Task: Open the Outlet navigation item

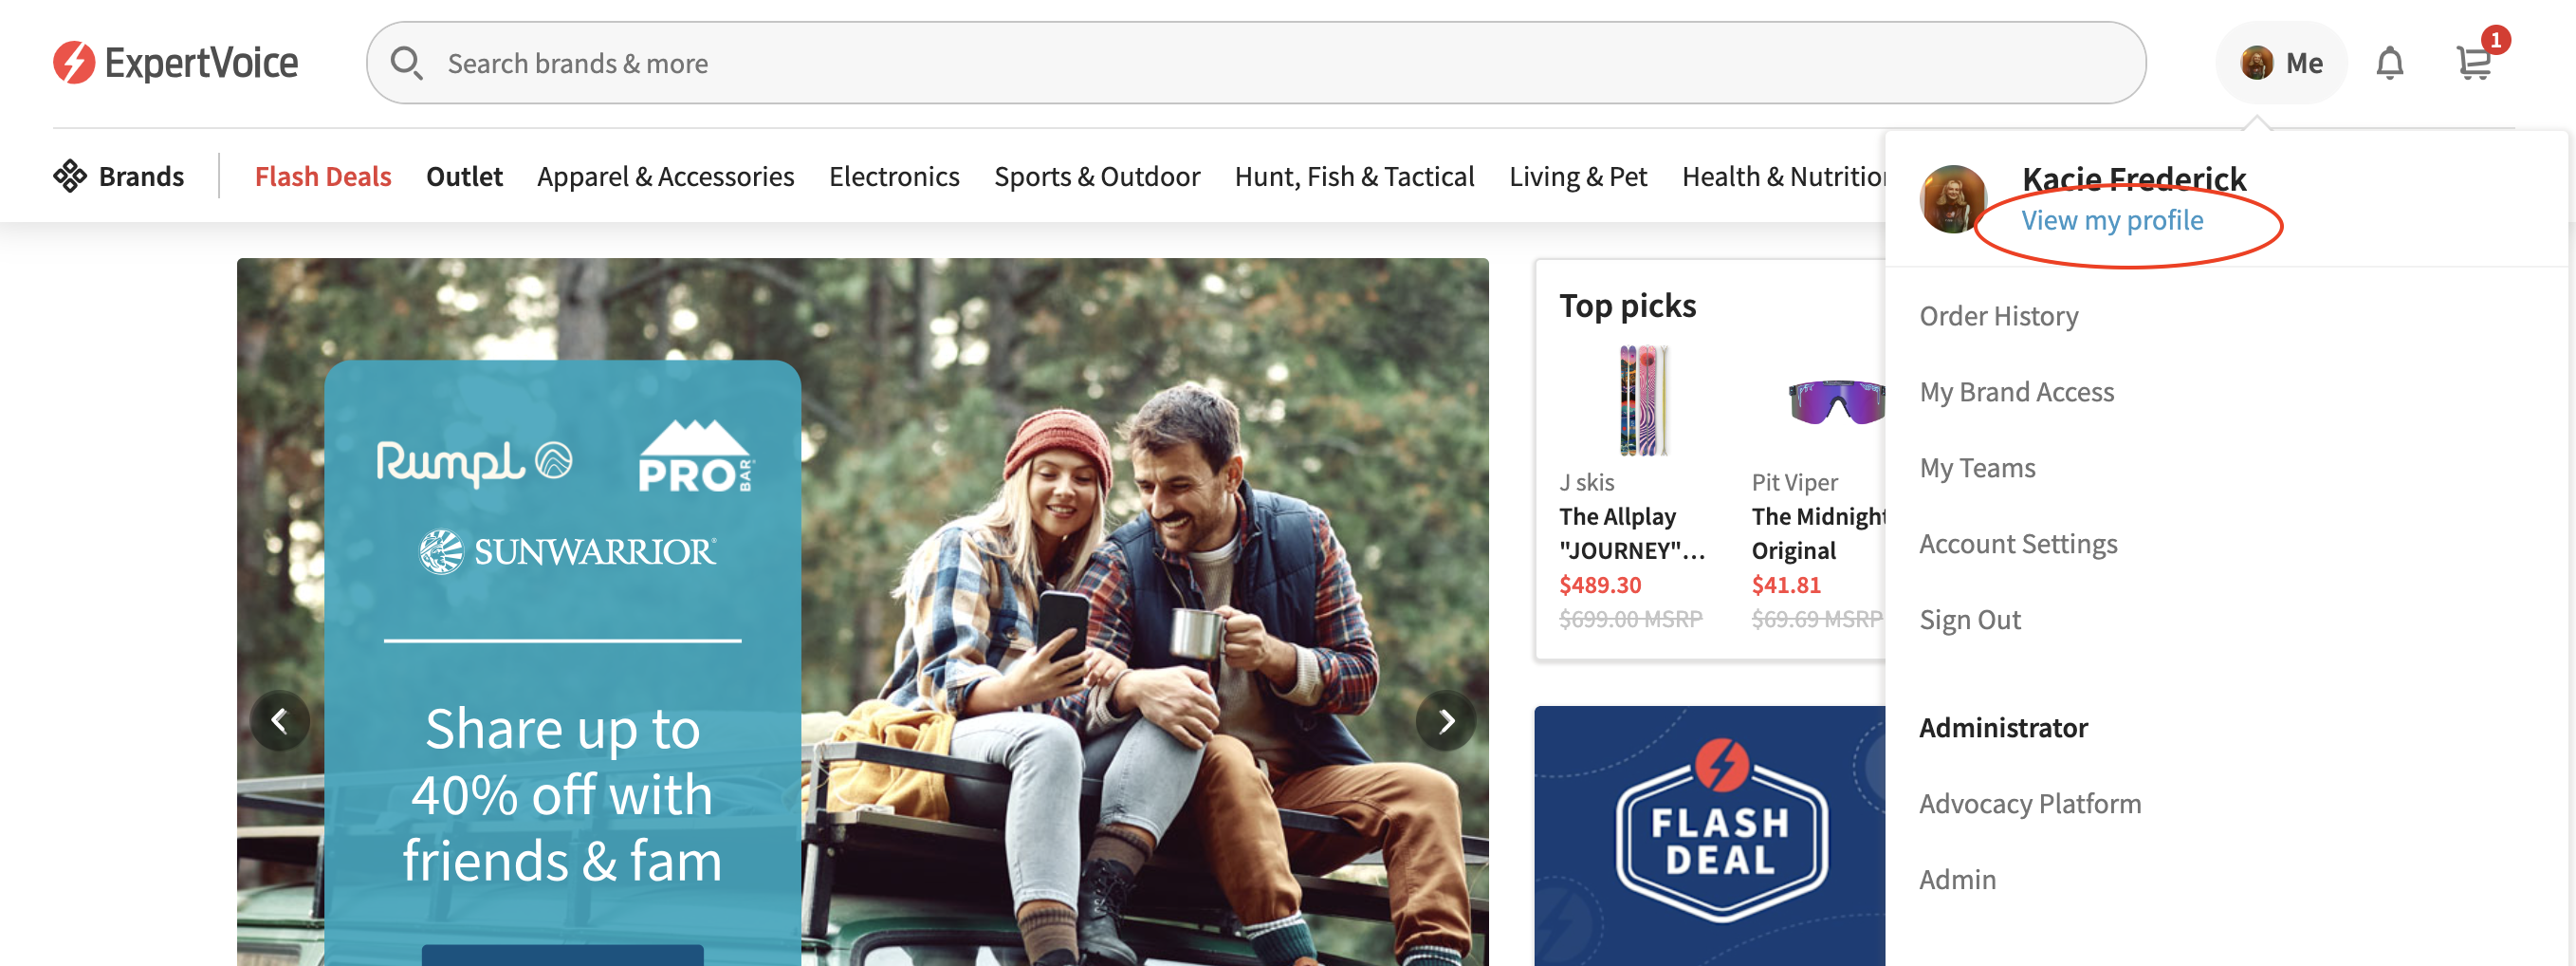Action: pyautogui.click(x=464, y=176)
